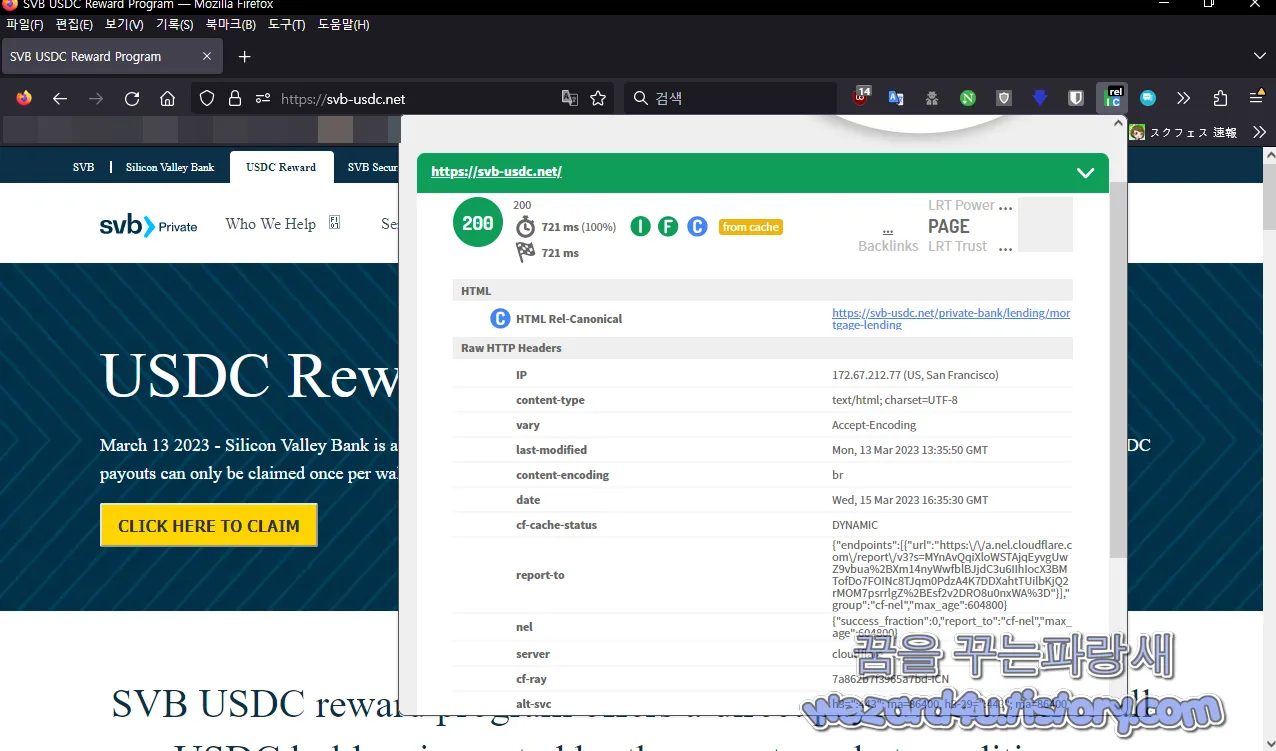Open the extensions puzzle-piece menu
Image resolution: width=1276 pixels, height=751 pixels.
pyautogui.click(x=1220, y=98)
